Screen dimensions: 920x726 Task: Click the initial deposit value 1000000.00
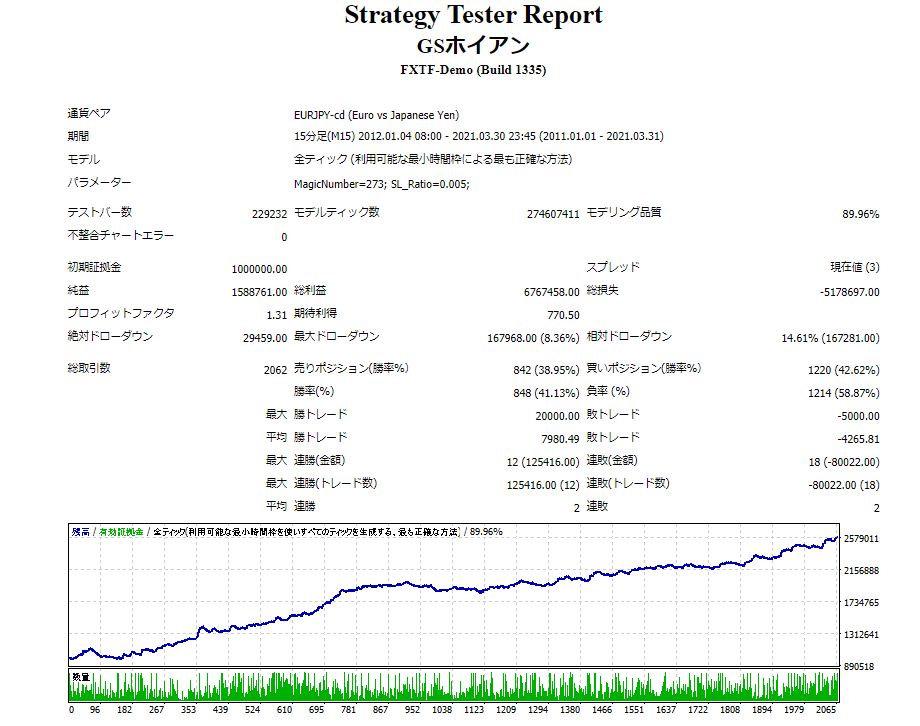pos(259,269)
